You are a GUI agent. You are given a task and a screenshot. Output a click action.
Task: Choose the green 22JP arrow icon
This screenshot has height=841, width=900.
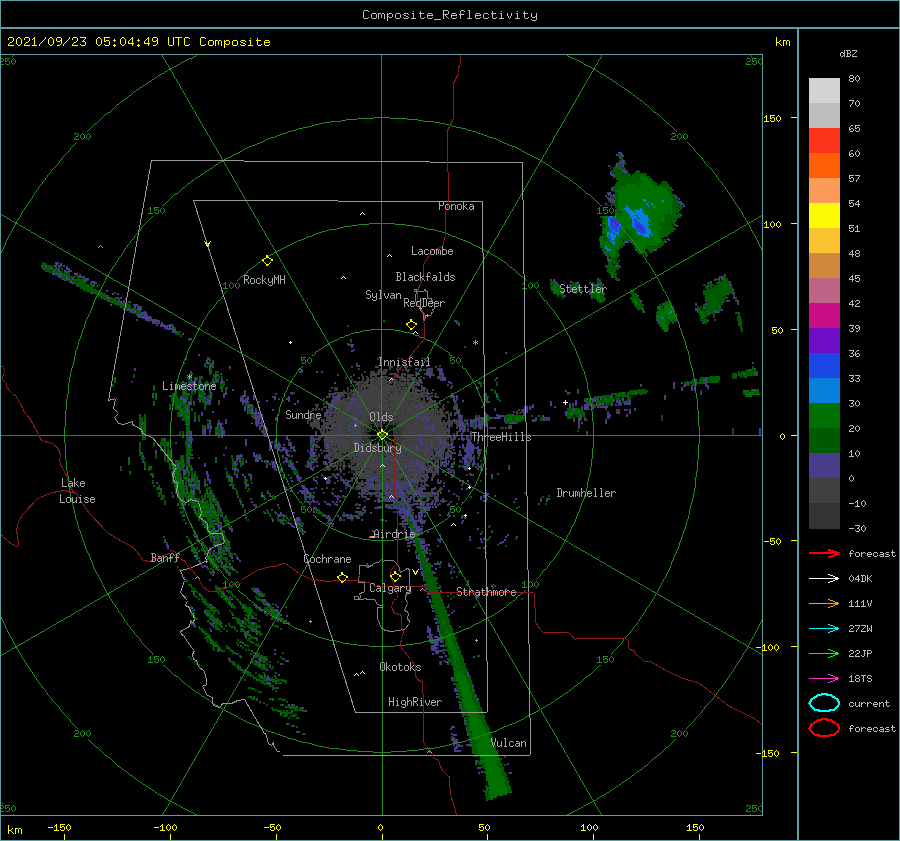[824, 653]
